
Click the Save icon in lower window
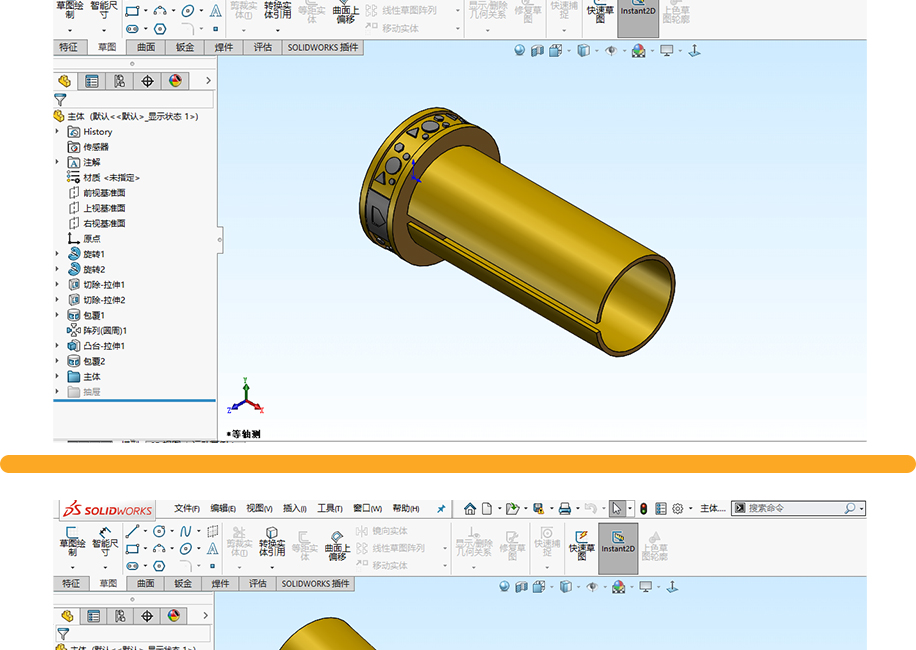(x=539, y=509)
